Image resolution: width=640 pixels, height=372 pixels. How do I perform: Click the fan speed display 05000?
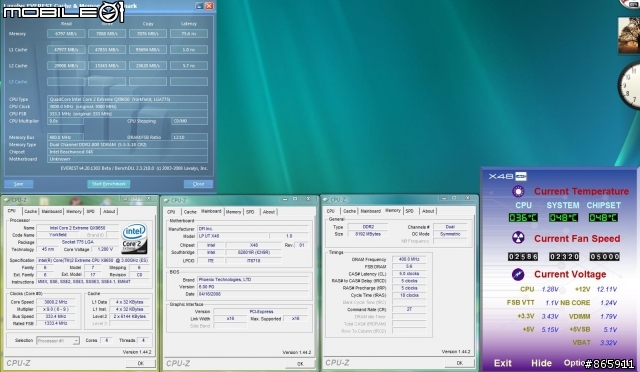click(604, 256)
